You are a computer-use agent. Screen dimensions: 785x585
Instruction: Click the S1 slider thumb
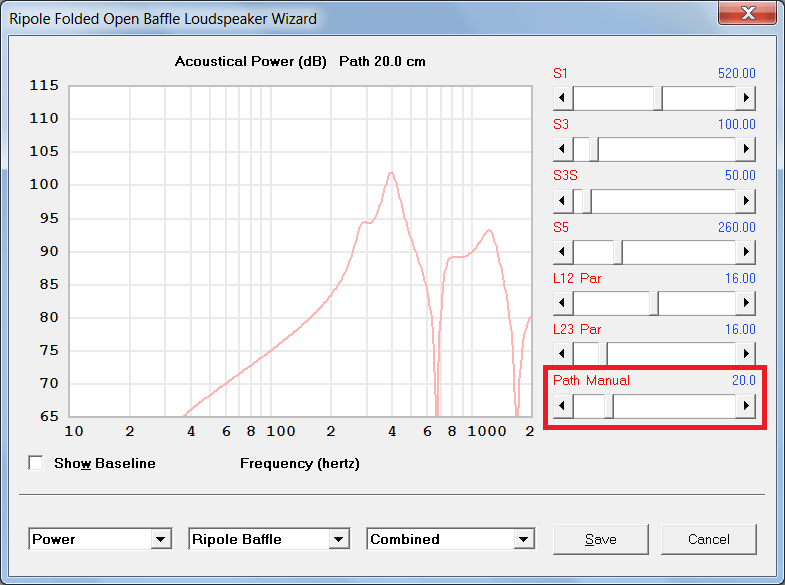tap(658, 98)
